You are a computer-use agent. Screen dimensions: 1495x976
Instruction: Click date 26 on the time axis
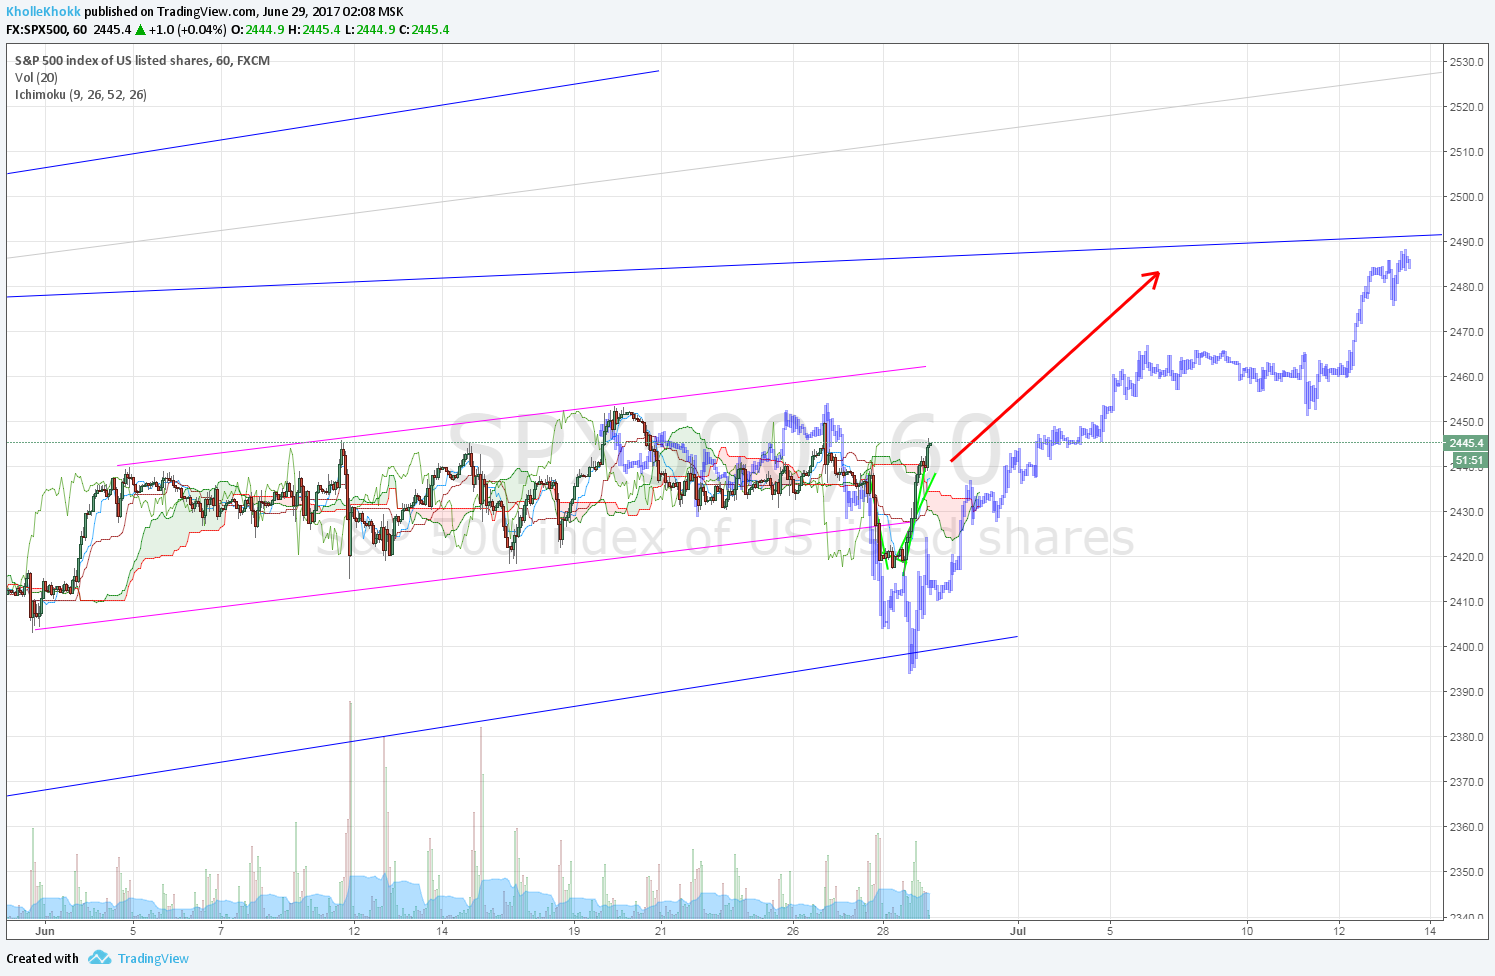[793, 930]
